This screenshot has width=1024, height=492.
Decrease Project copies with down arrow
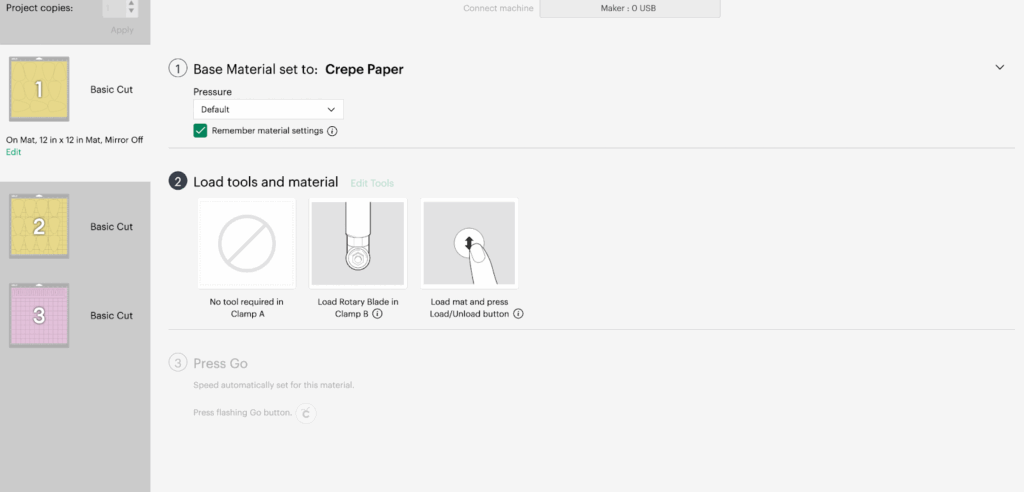click(x=131, y=12)
